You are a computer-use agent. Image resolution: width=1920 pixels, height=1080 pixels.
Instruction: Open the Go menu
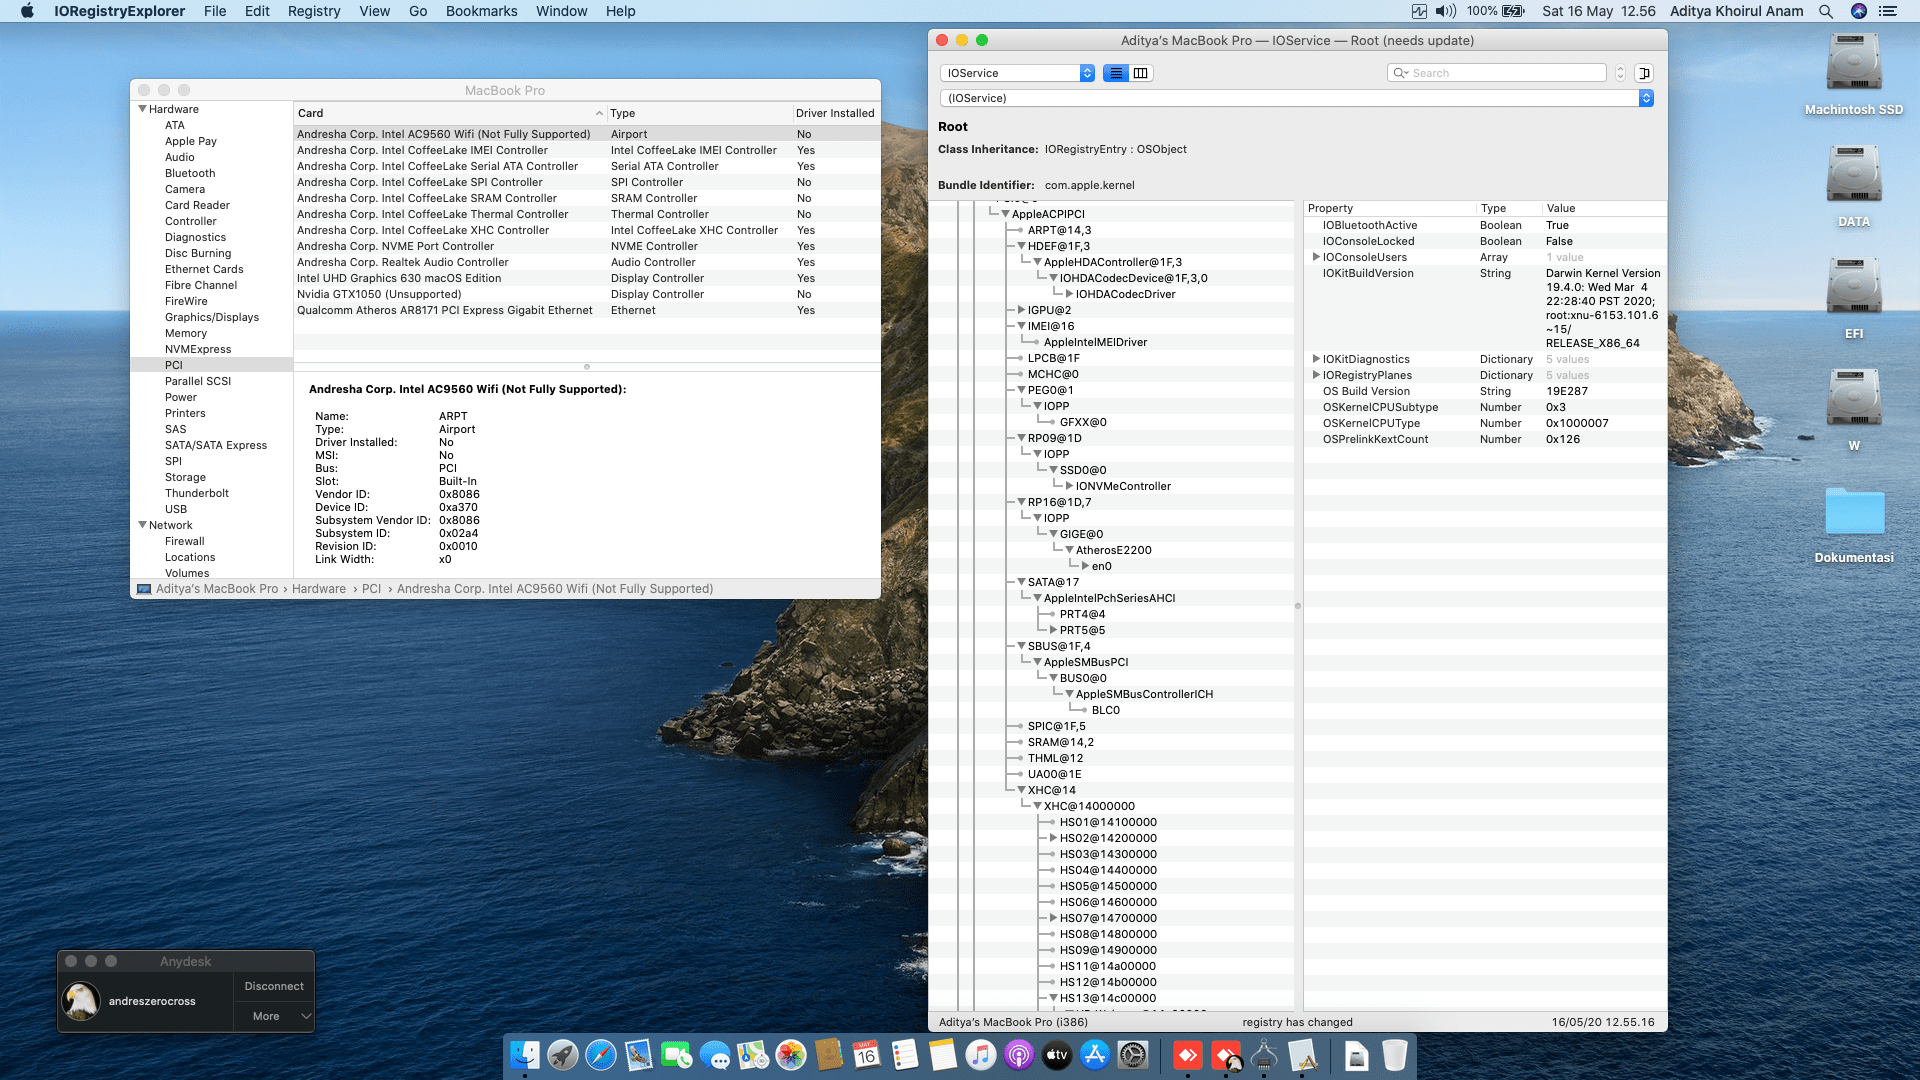click(418, 11)
